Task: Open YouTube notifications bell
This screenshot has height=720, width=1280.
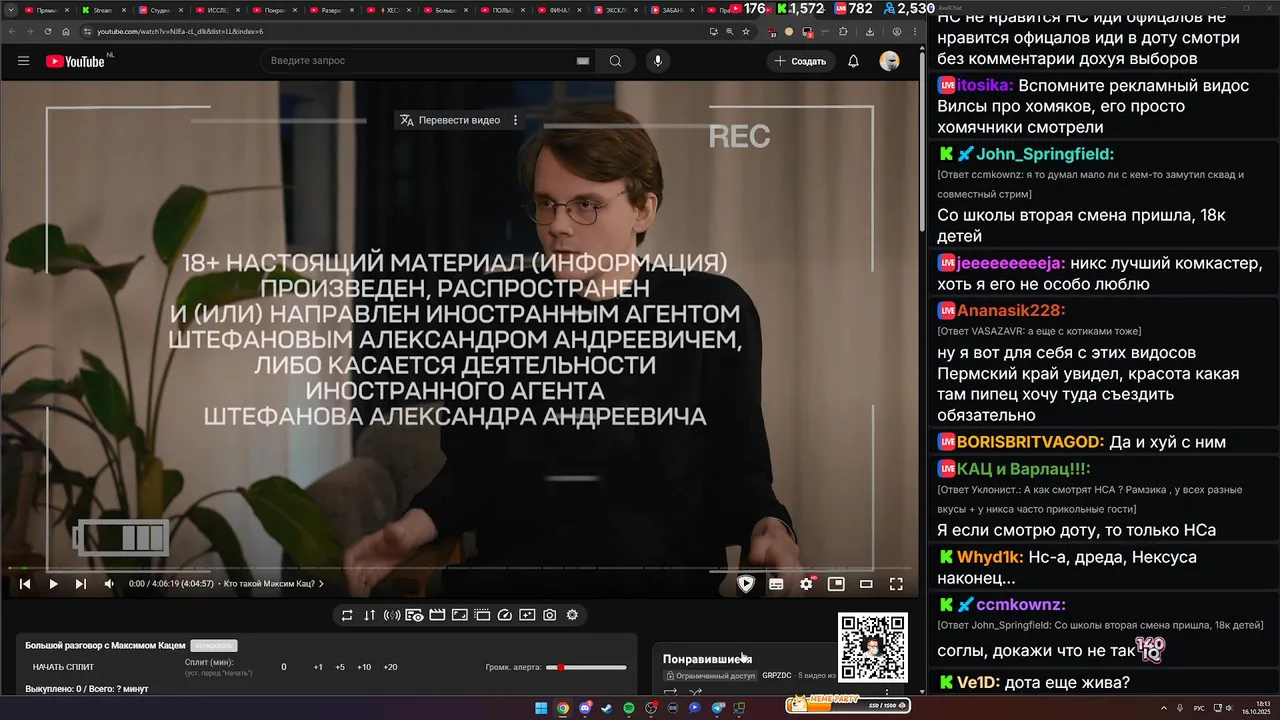Action: click(x=853, y=61)
